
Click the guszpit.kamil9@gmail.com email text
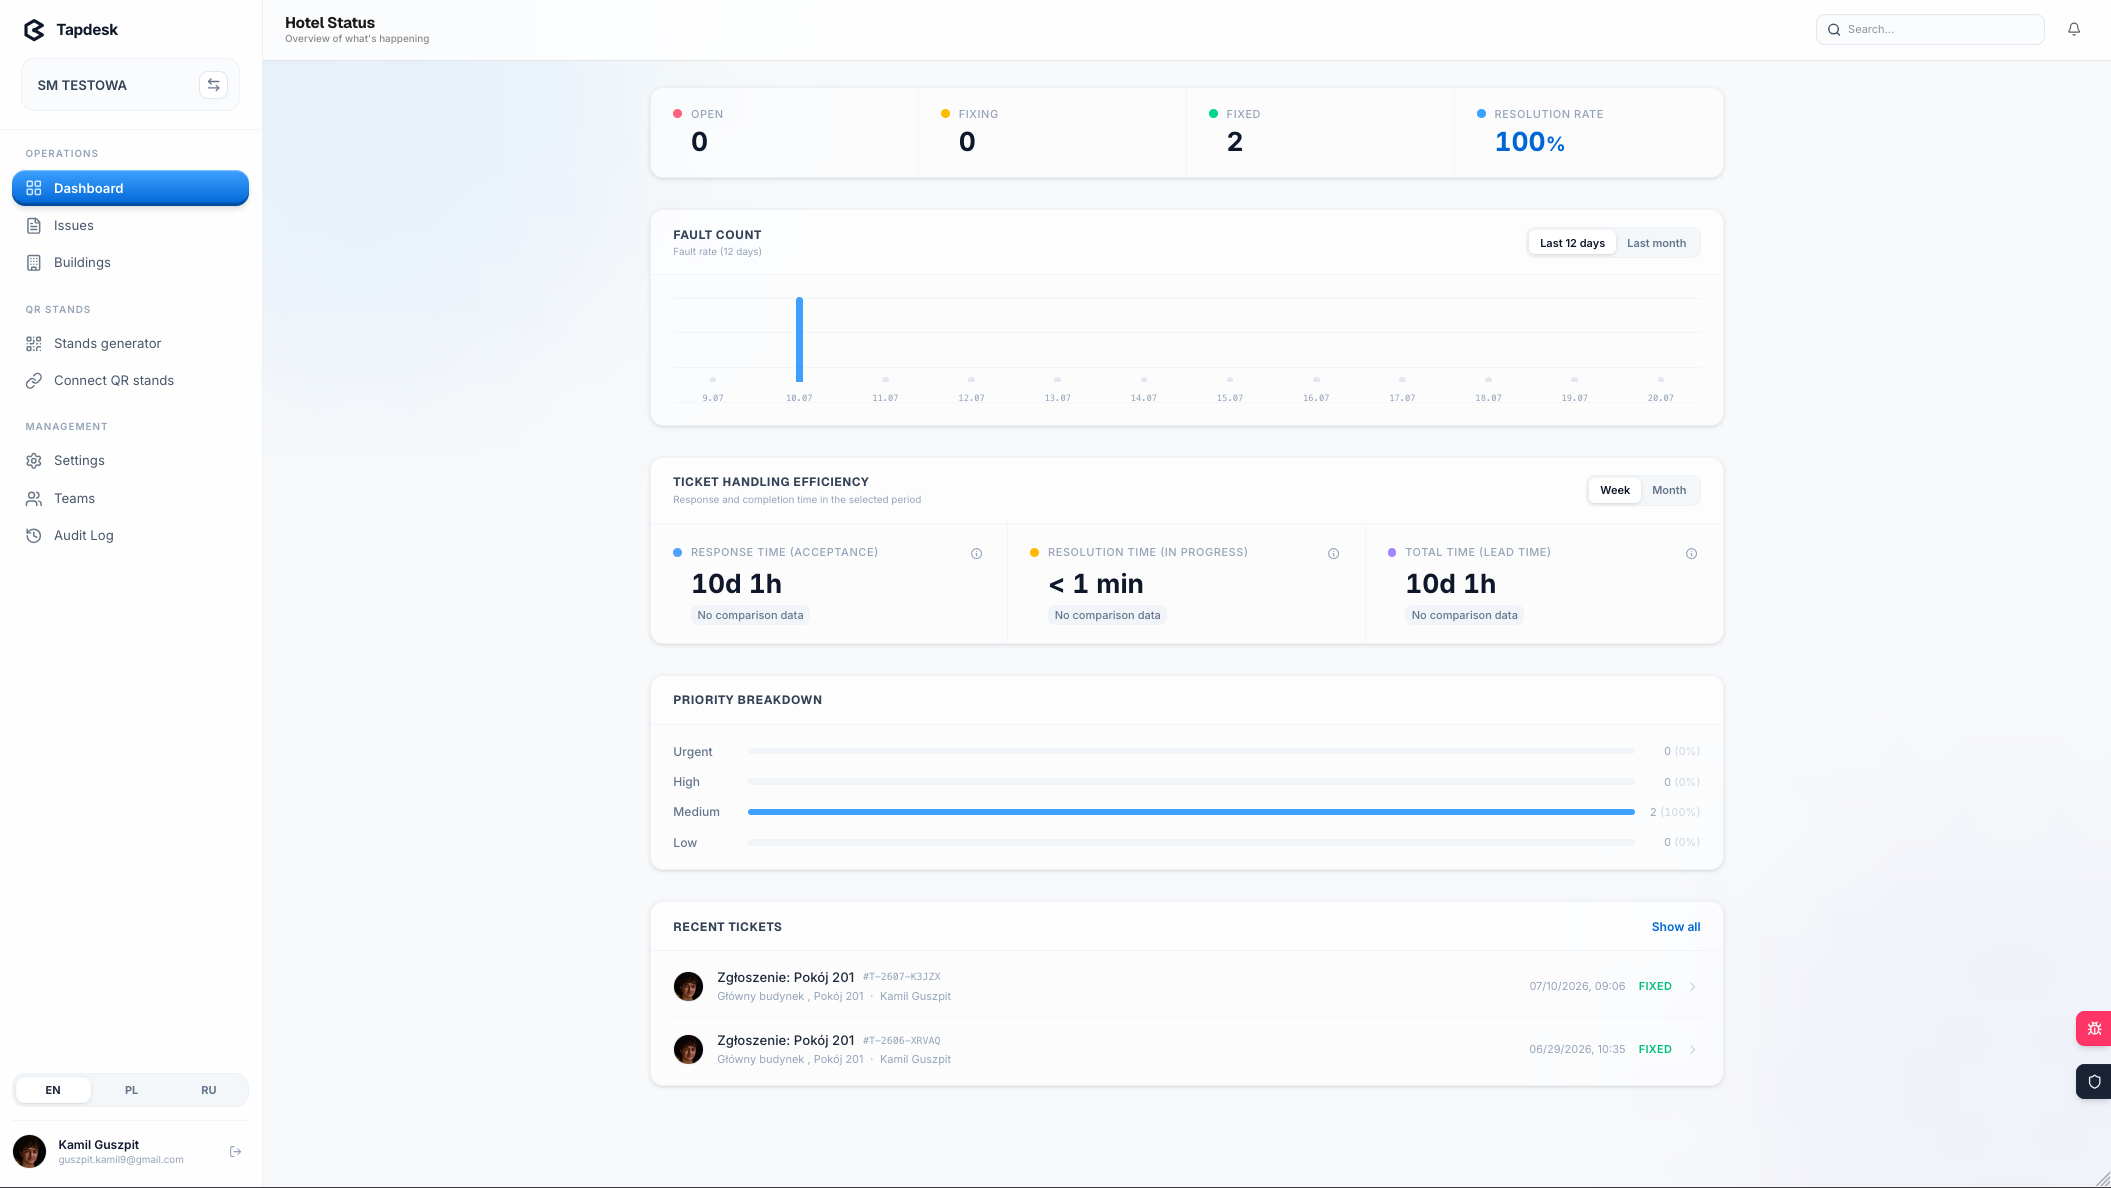[121, 1160]
